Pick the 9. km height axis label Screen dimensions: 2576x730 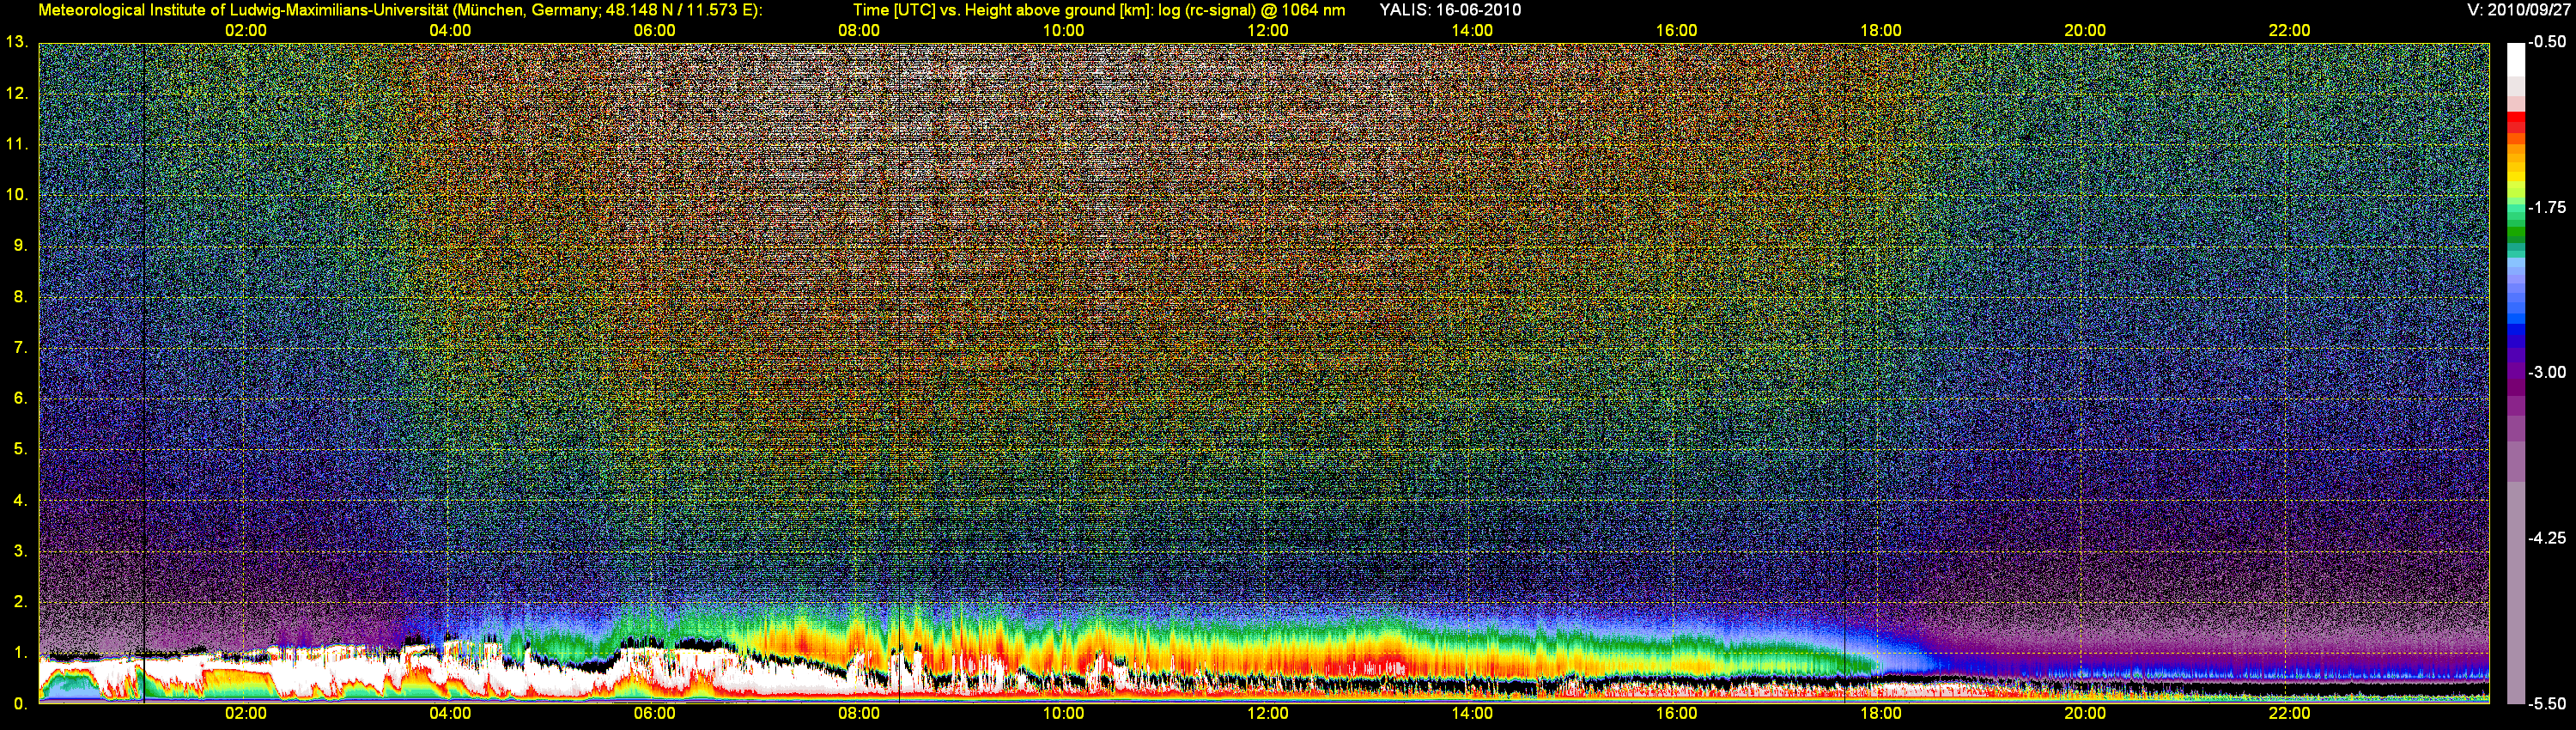tap(21, 246)
